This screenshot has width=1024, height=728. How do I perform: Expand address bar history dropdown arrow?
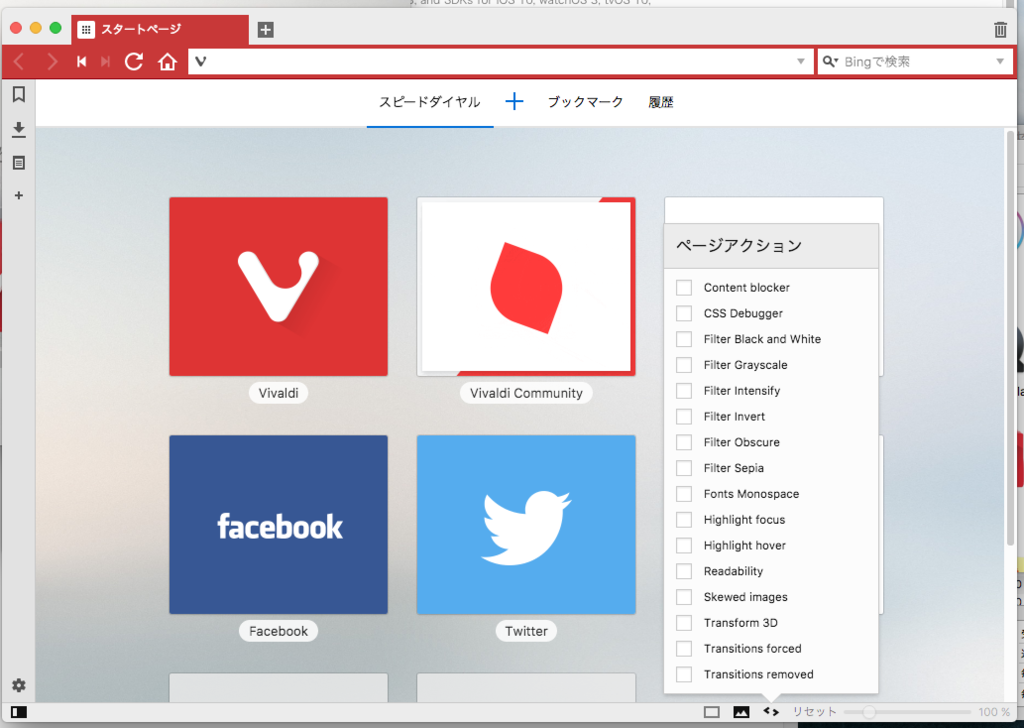[801, 62]
